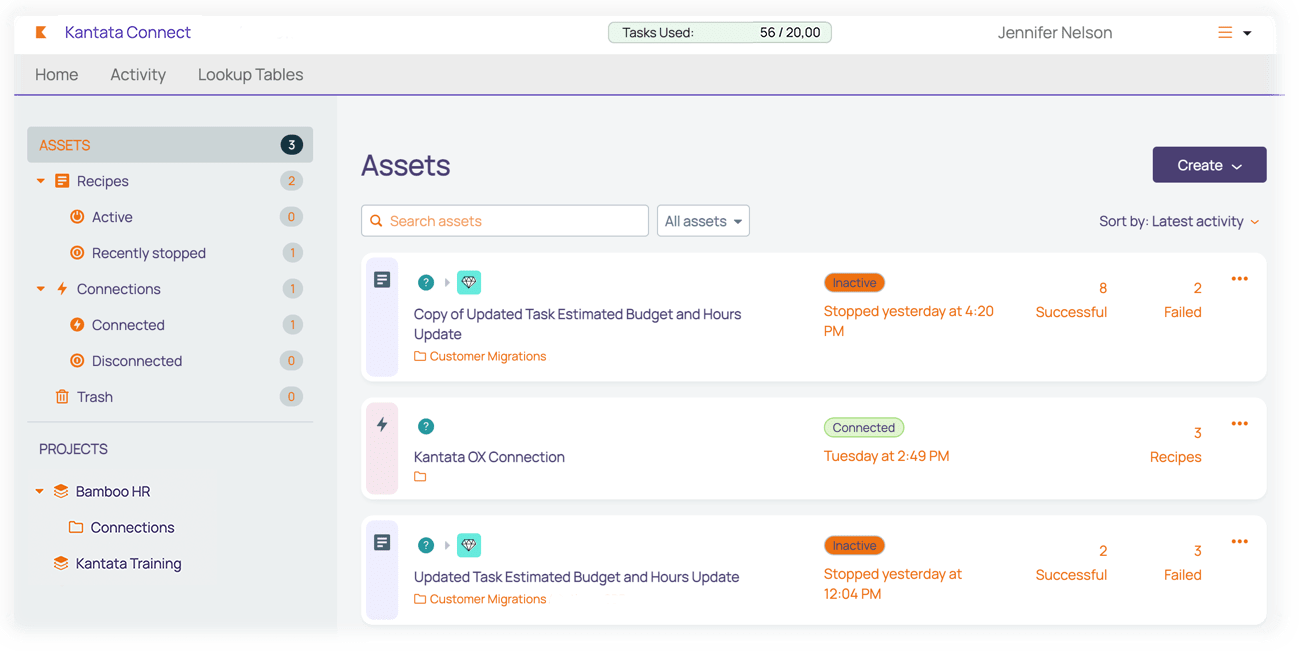
Task: Click the lightning bolt icon on the Kantata OX Connection card
Action: point(382,425)
